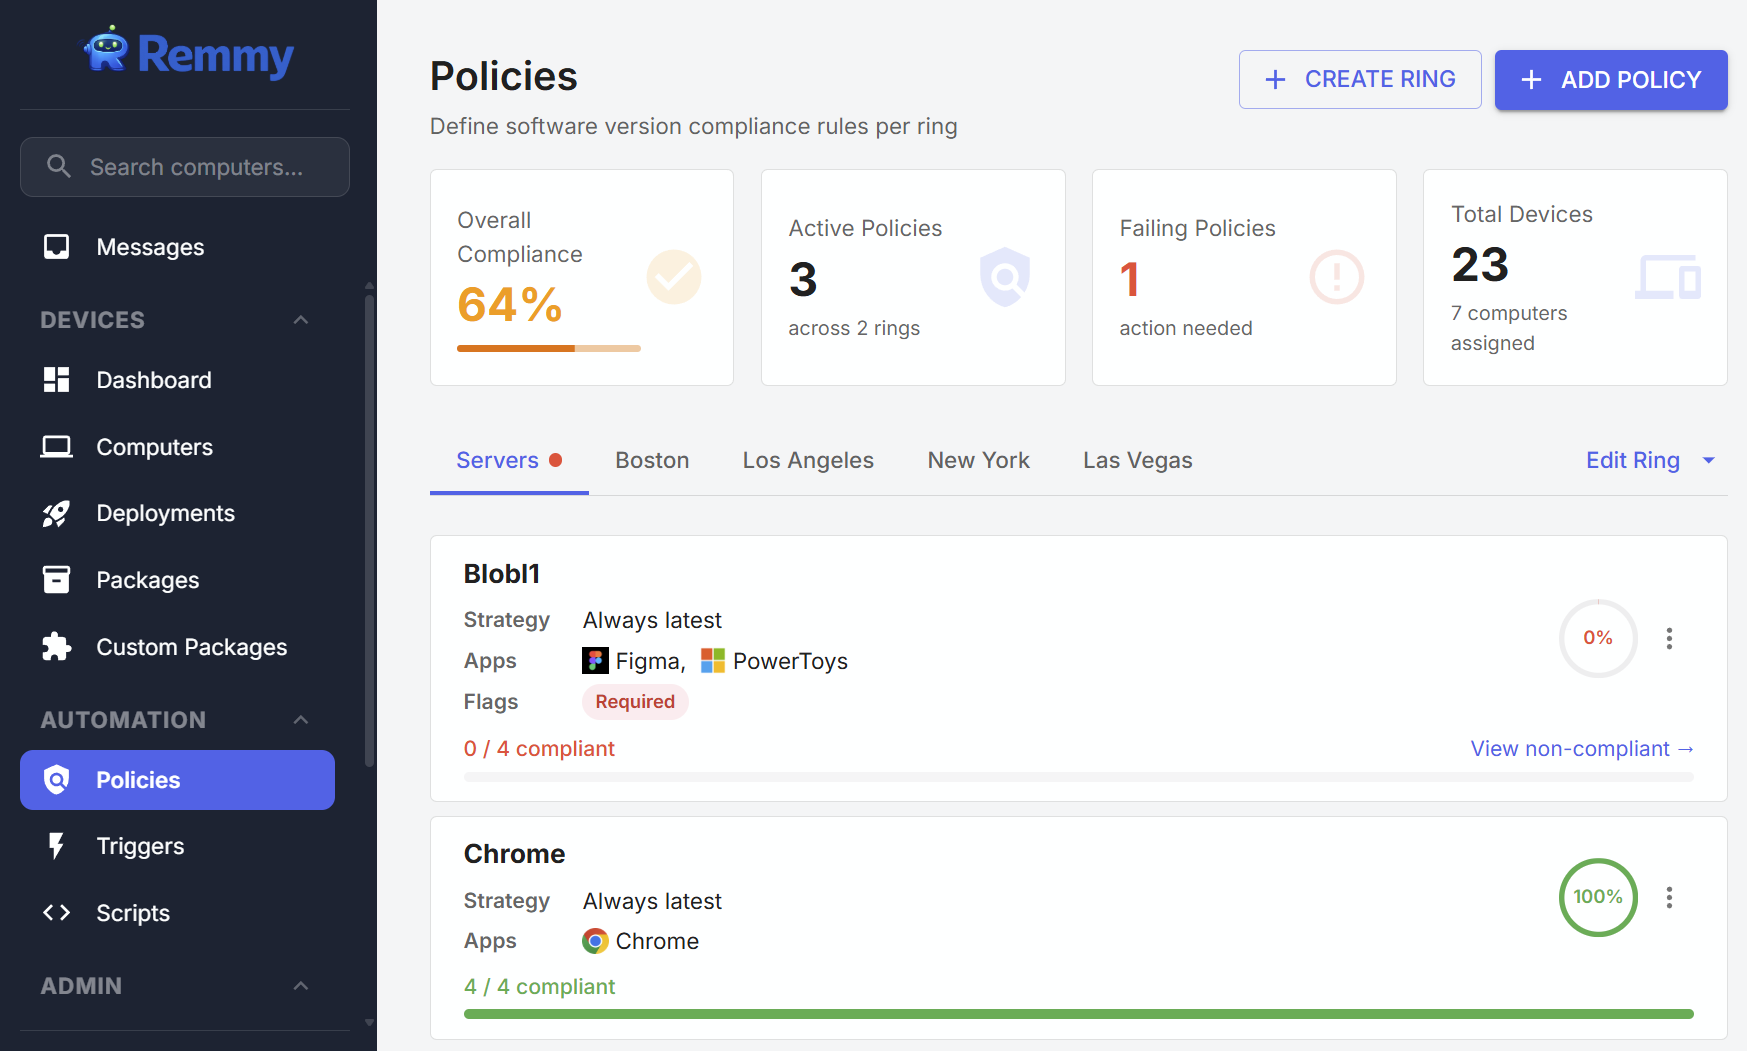
Task: Open the Edit Ring dropdown
Action: [x=1649, y=460]
